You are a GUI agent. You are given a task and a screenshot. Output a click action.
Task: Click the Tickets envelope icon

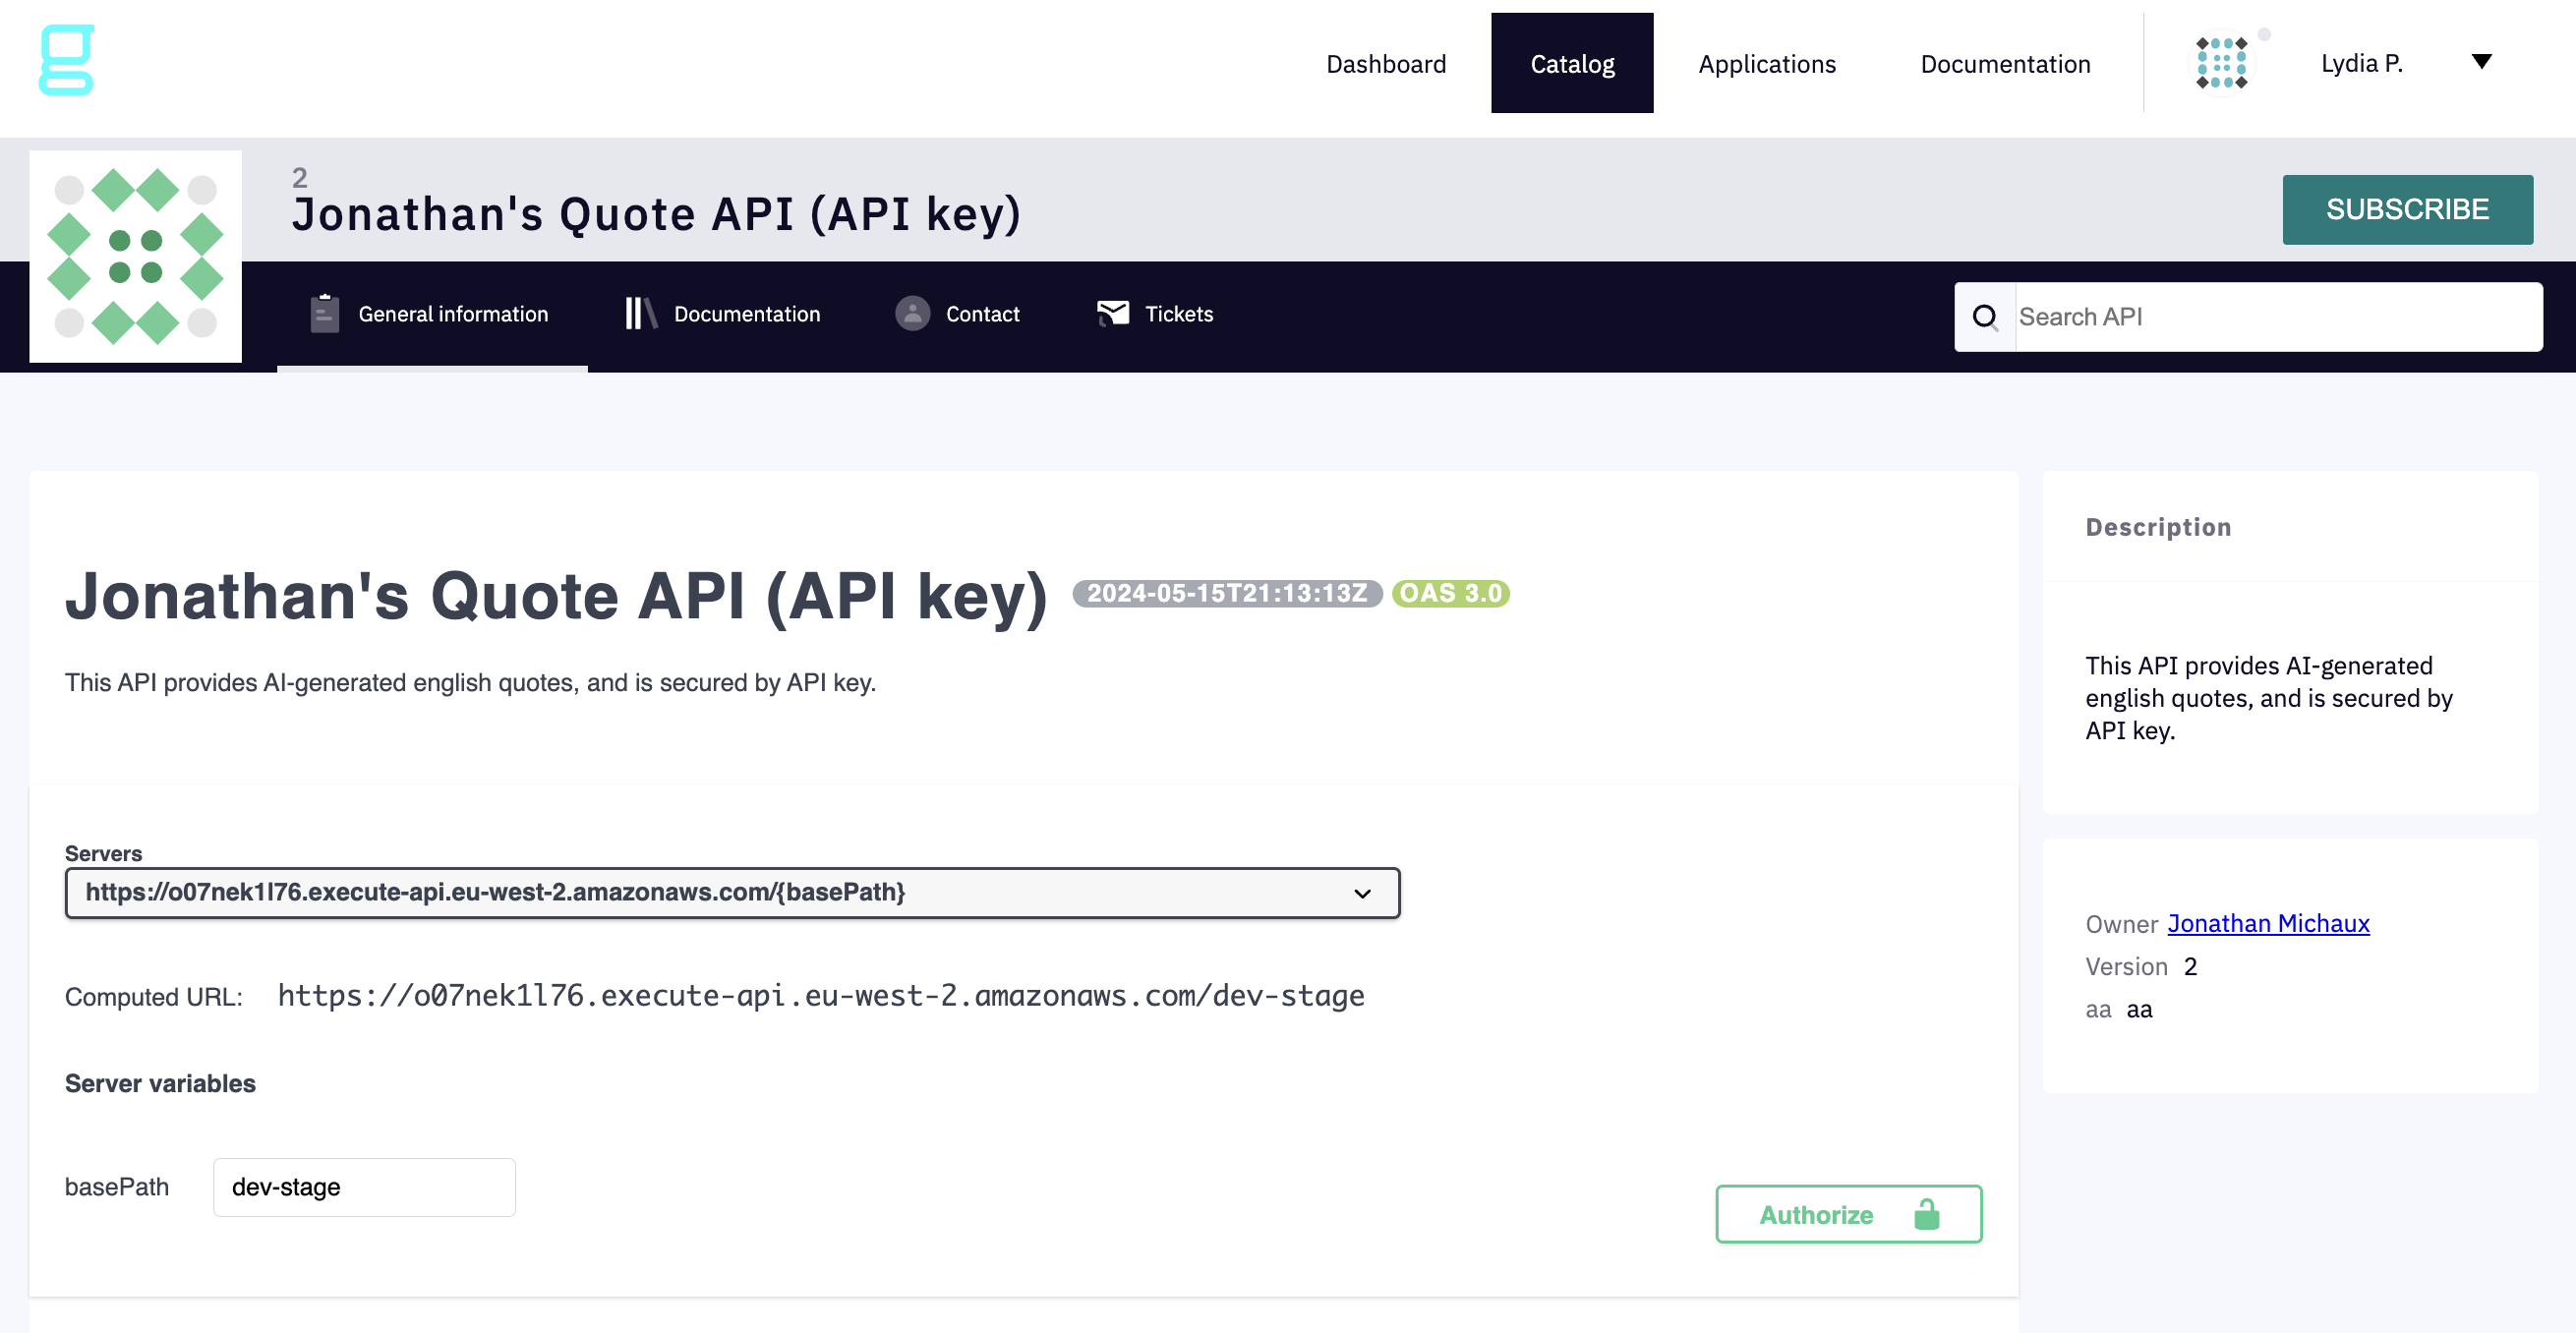1112,314
